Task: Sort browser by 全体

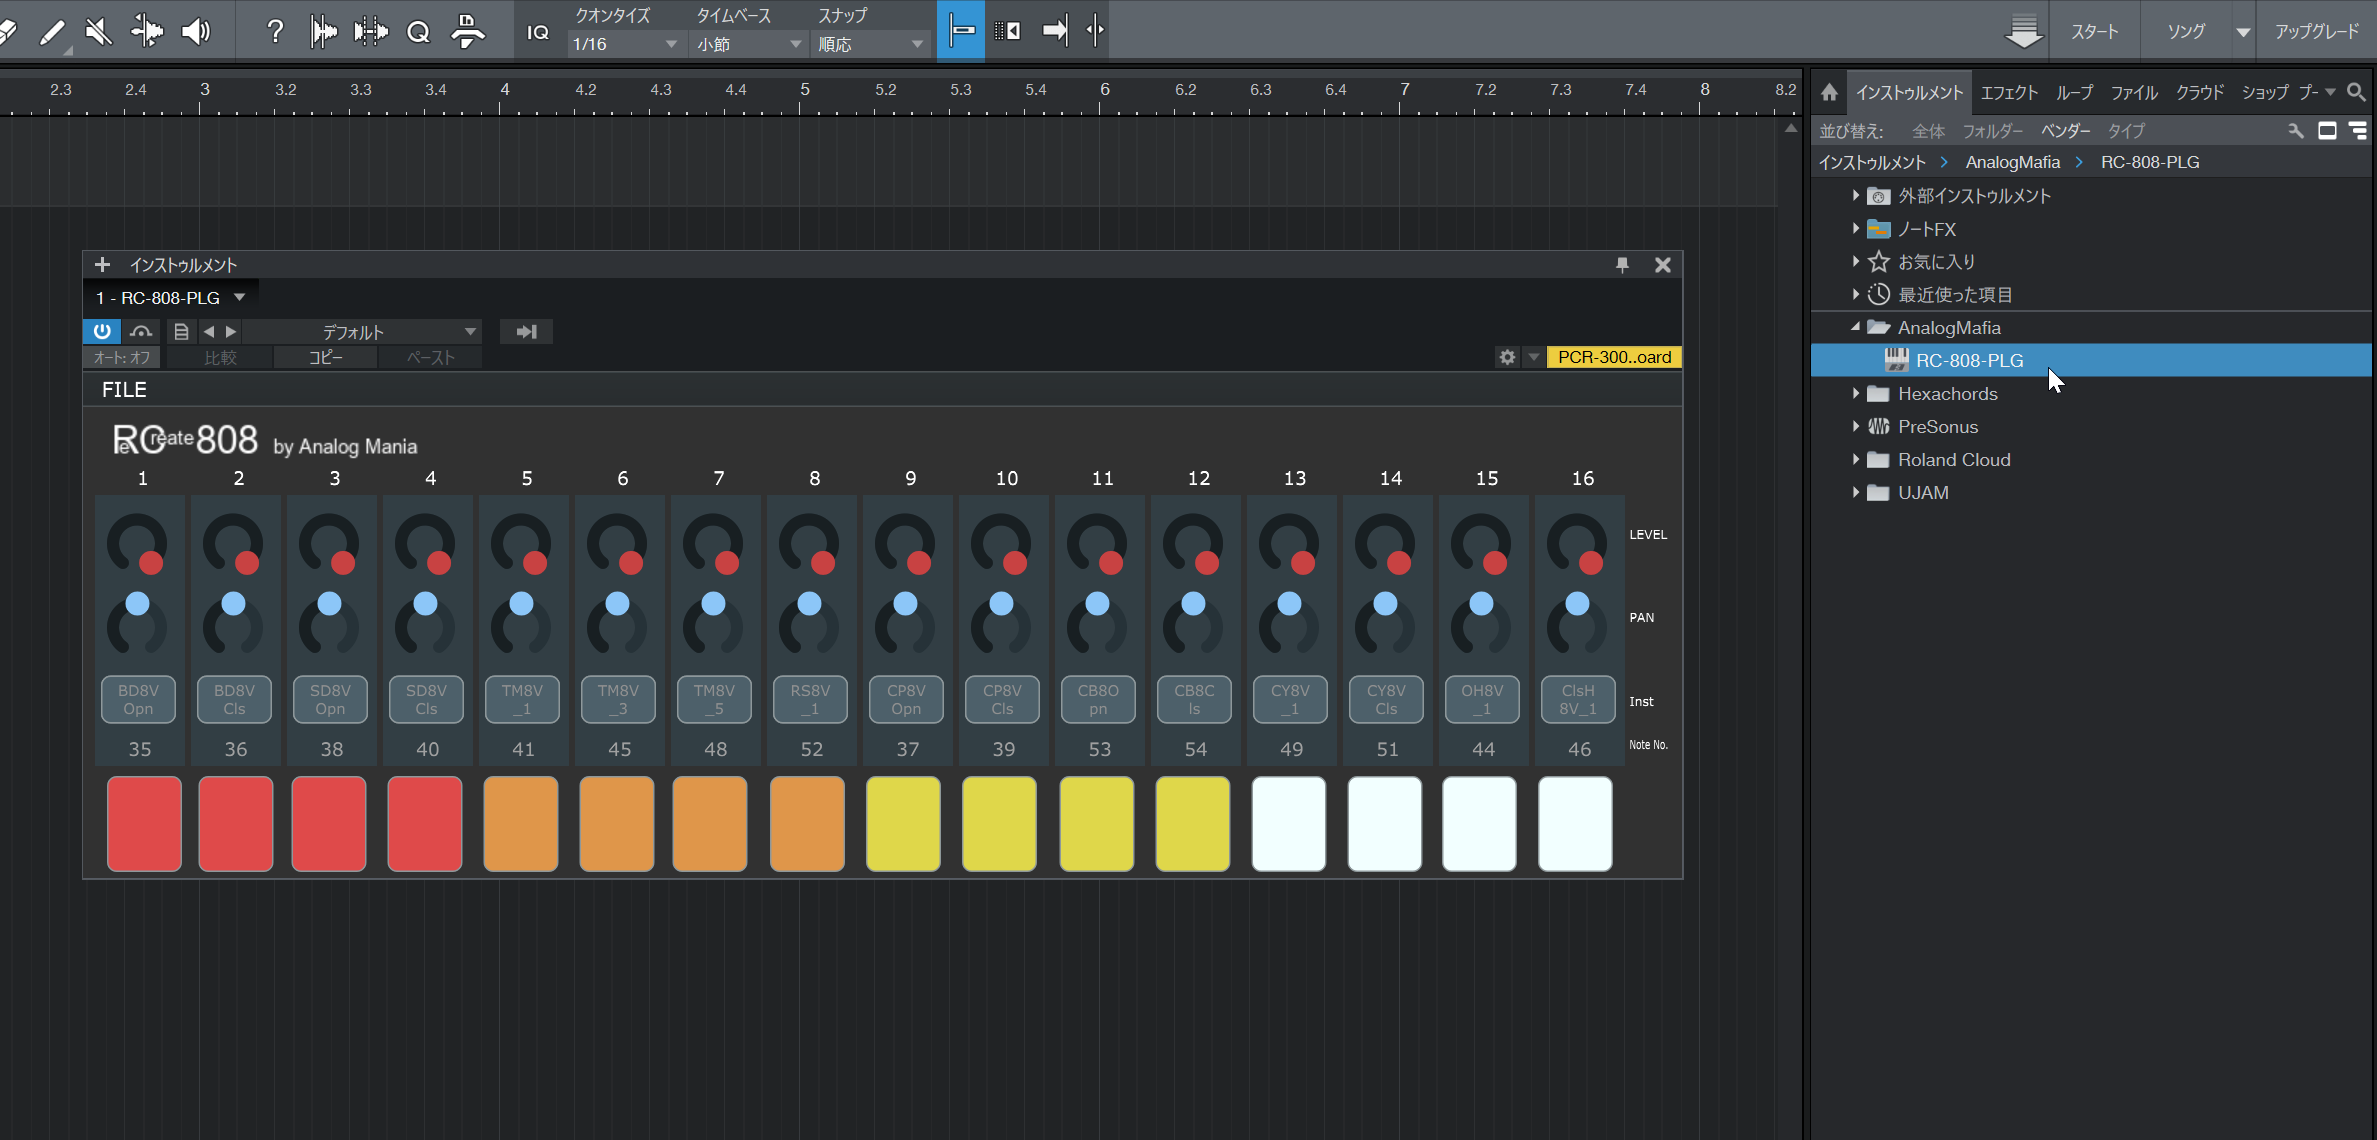Action: [x=1928, y=131]
